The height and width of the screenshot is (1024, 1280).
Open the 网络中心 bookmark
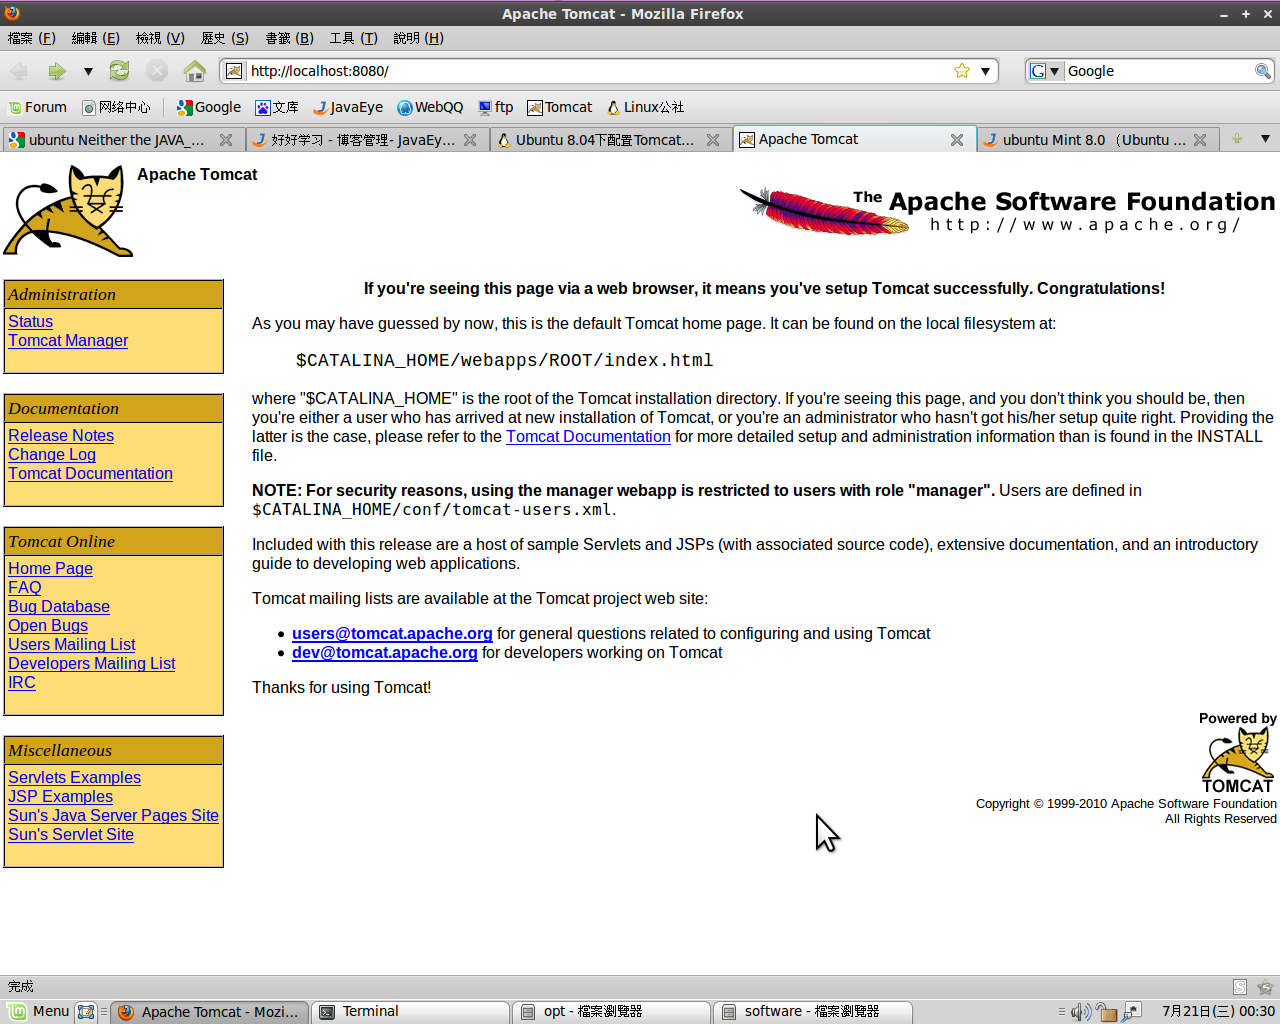116,107
